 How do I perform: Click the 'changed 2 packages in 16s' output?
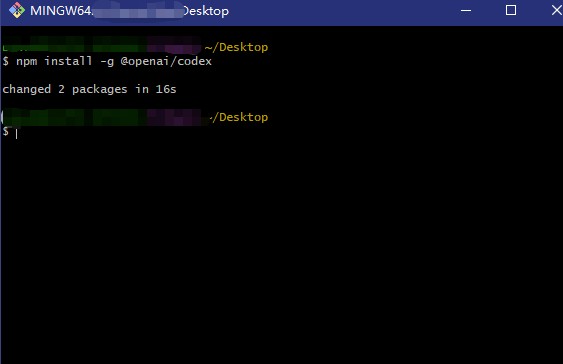[x=89, y=89]
